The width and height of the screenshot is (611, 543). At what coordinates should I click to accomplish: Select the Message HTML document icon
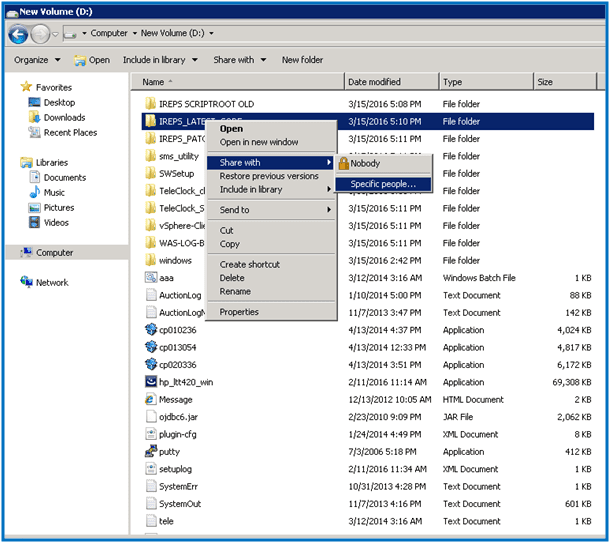tap(150, 399)
